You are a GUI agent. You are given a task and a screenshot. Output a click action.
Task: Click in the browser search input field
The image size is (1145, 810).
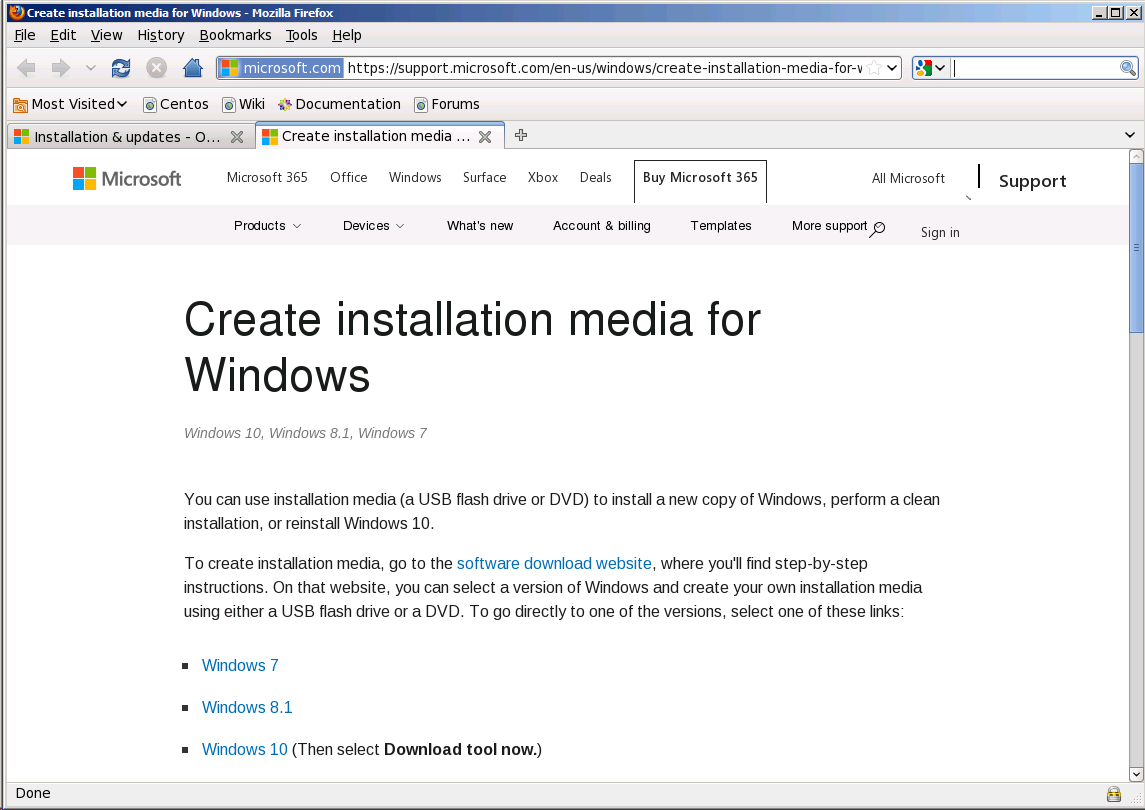point(1034,68)
